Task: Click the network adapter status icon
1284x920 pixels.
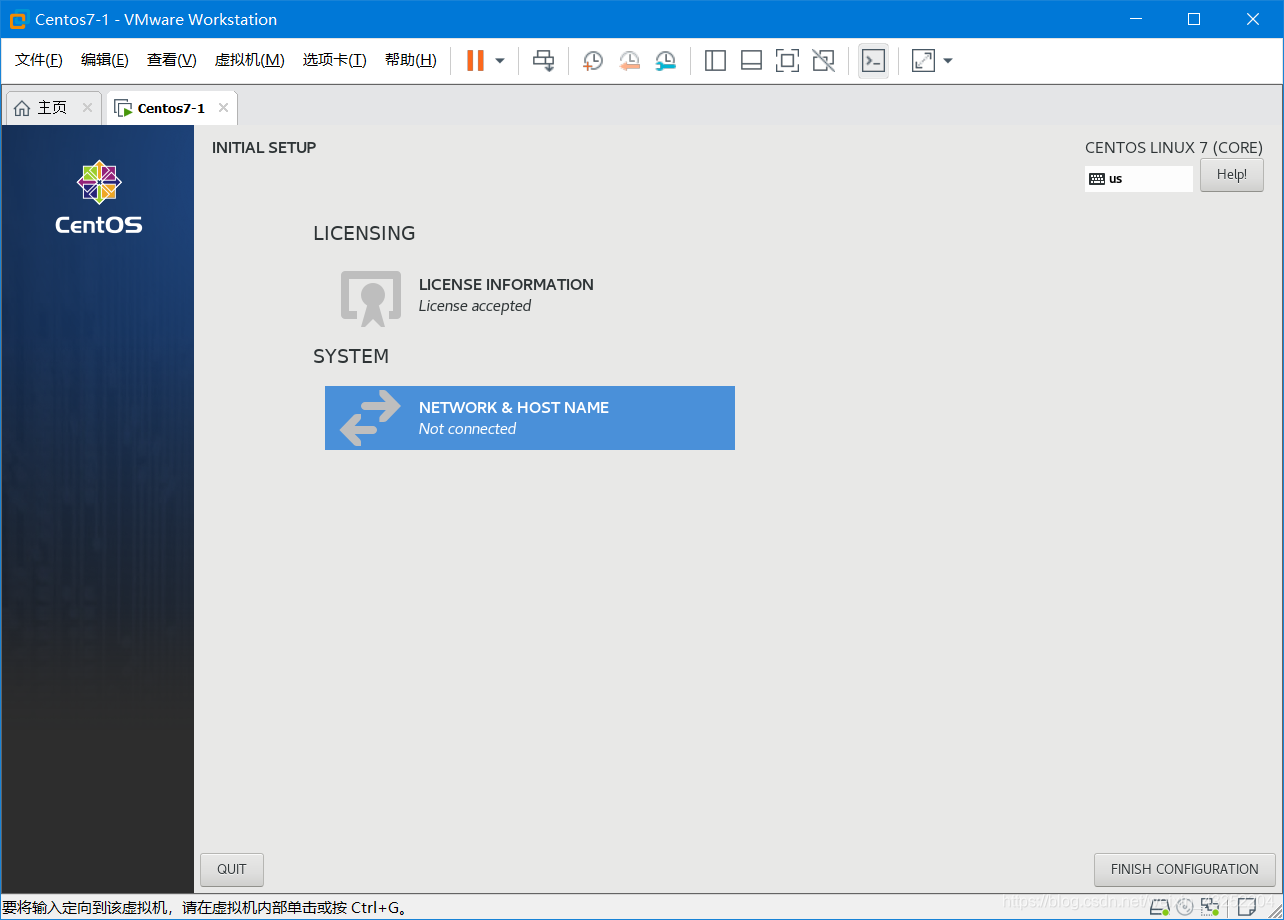Action: click(x=1211, y=907)
